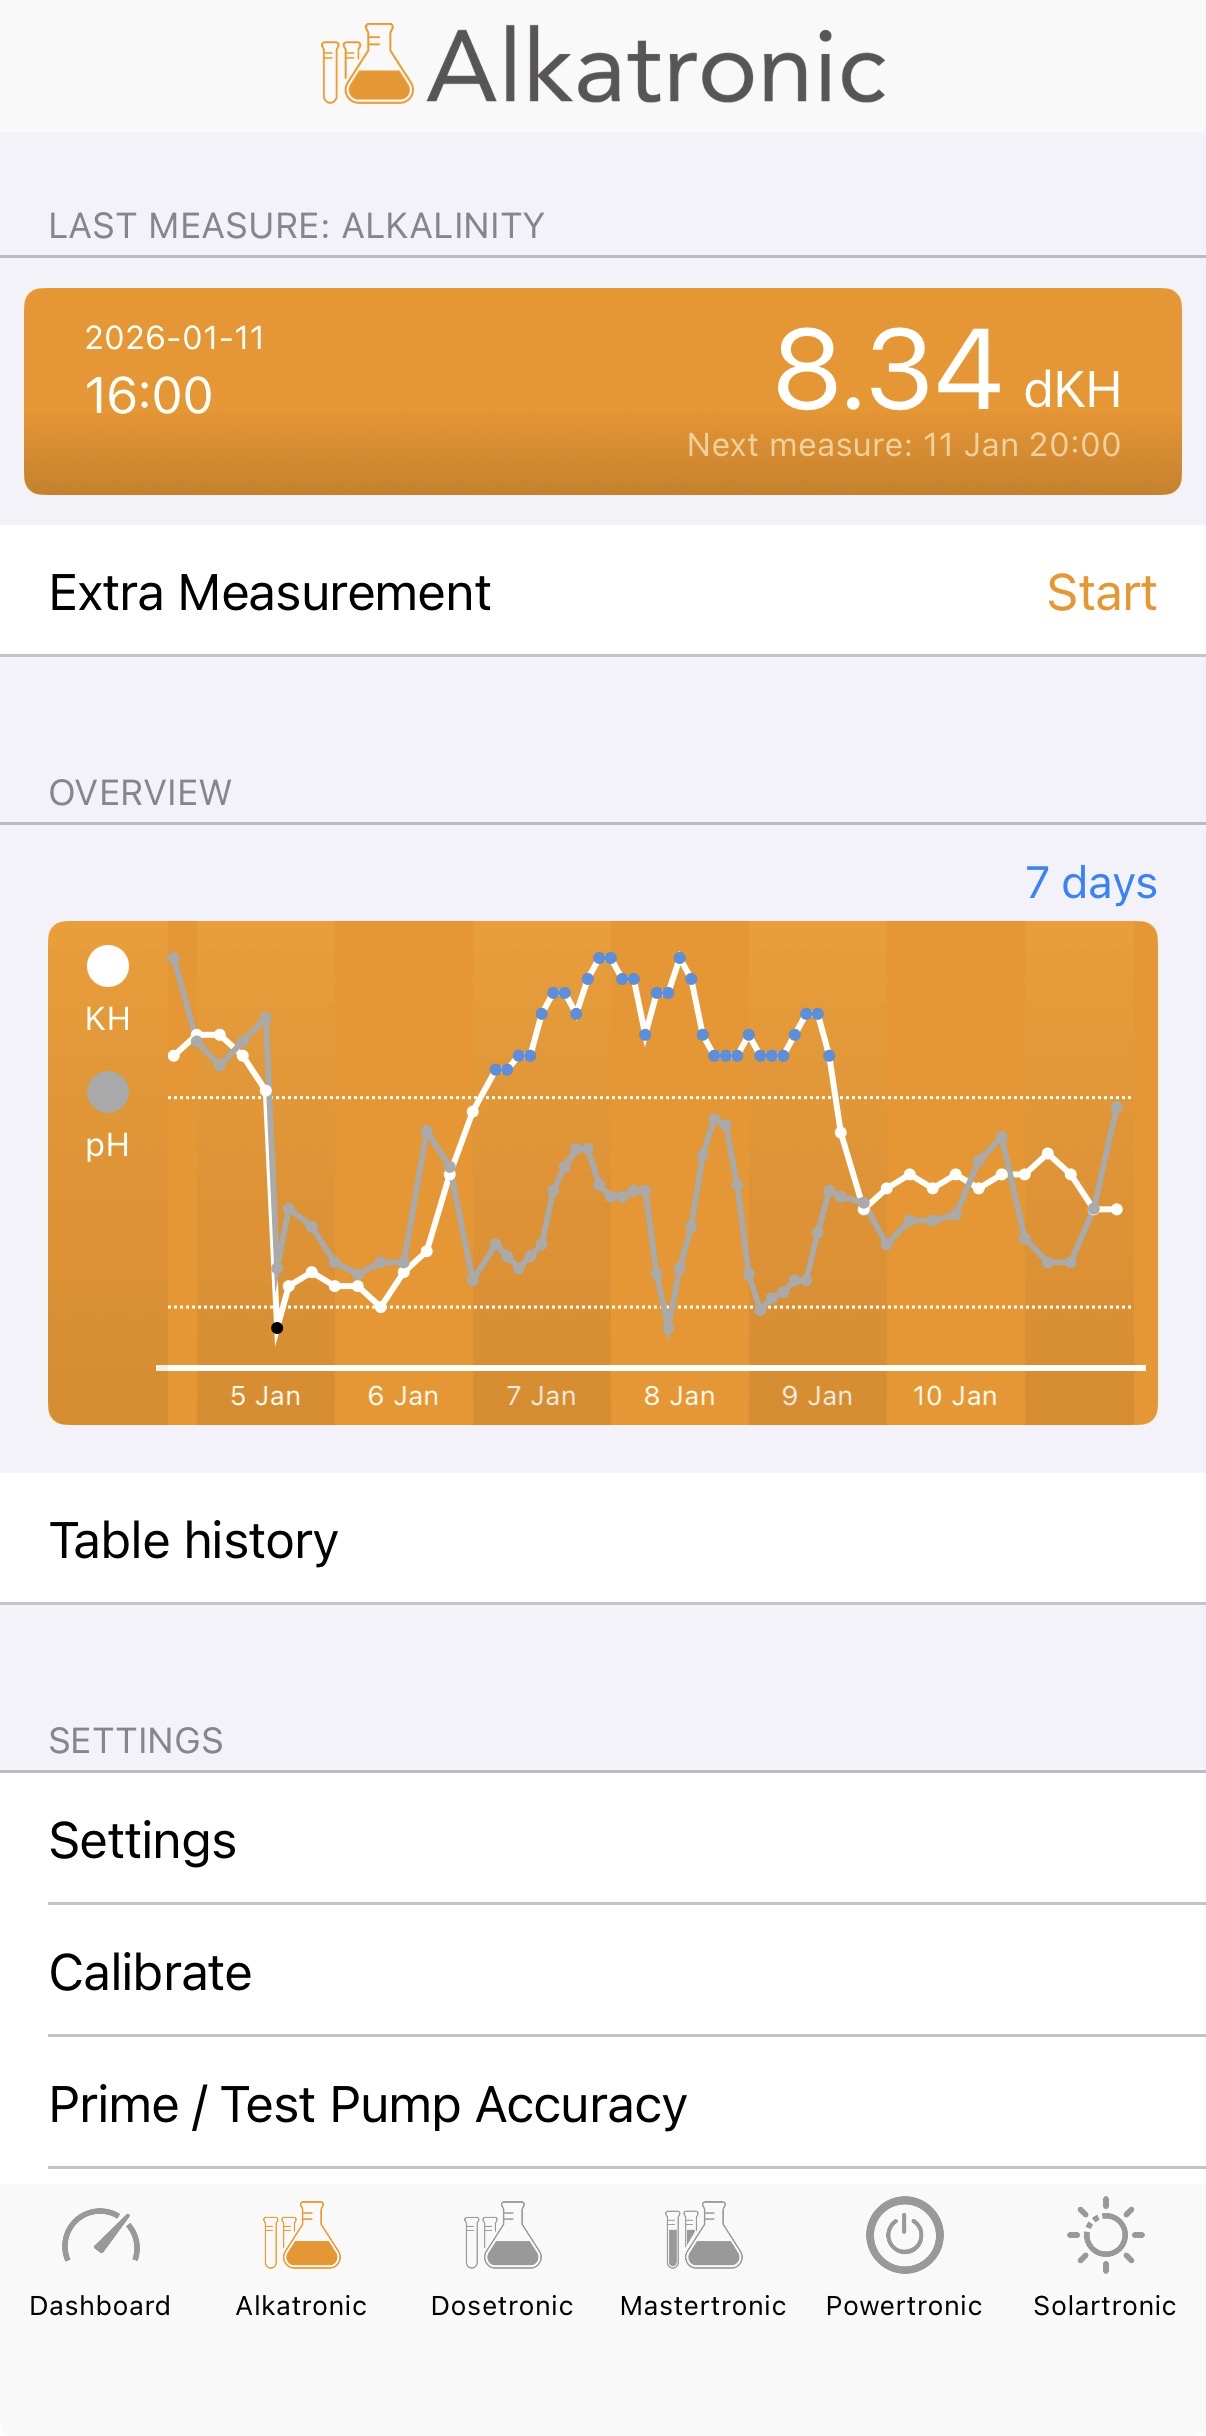Tap the 5 Jan label on chart axis
The width and height of the screenshot is (1206, 2436).
265,1396
